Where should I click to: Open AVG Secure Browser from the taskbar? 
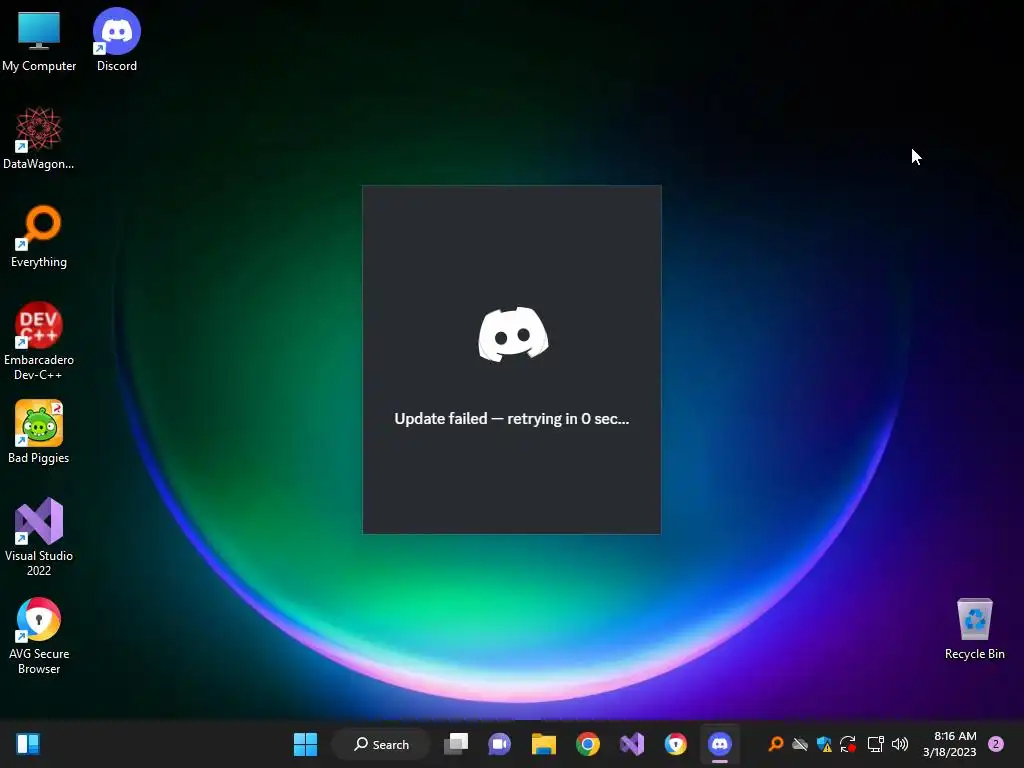(675, 744)
